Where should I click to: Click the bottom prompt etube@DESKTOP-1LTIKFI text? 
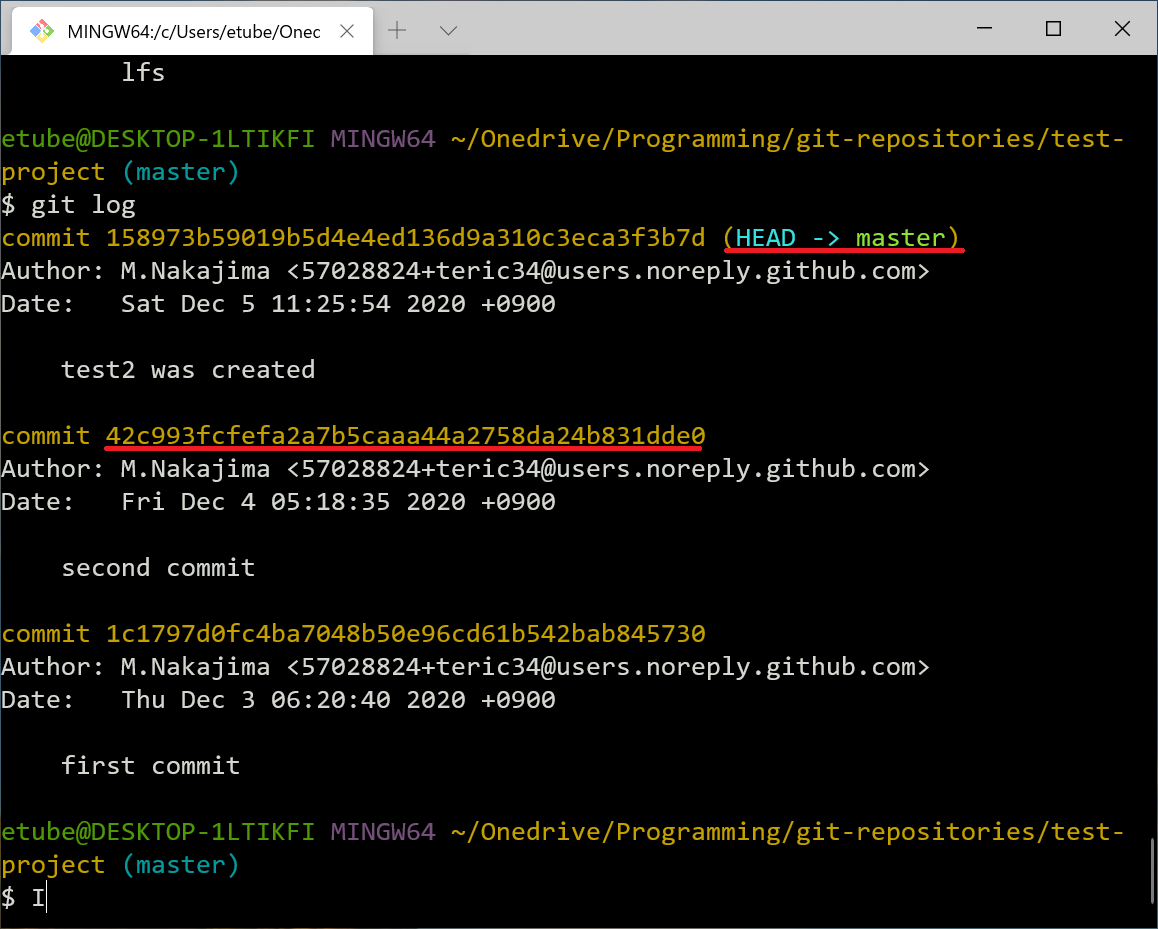(158, 832)
